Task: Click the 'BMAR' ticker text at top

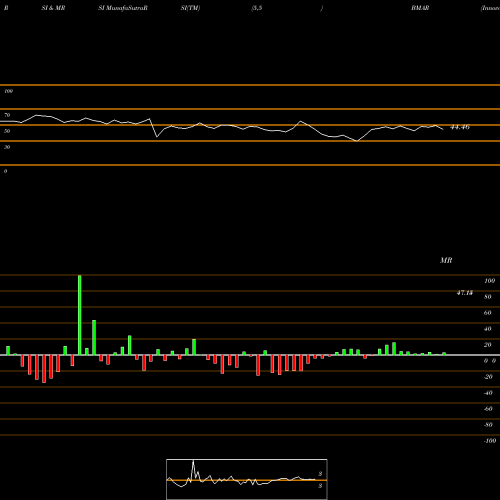Action: tap(420, 8)
